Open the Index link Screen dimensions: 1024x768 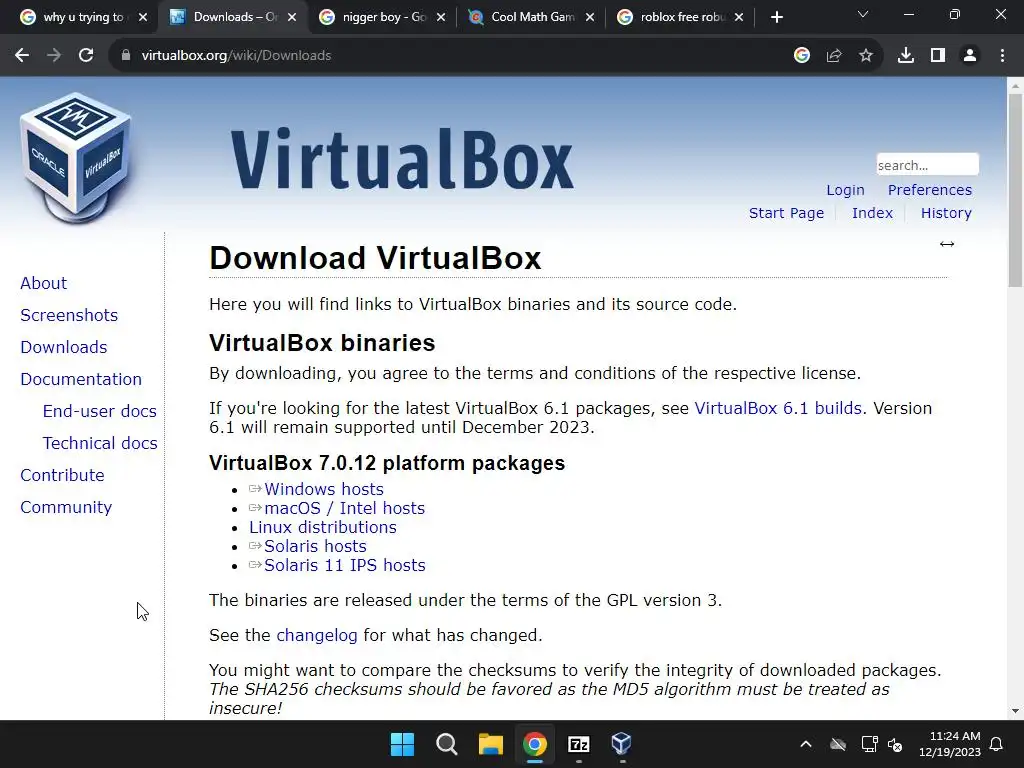[872, 213]
